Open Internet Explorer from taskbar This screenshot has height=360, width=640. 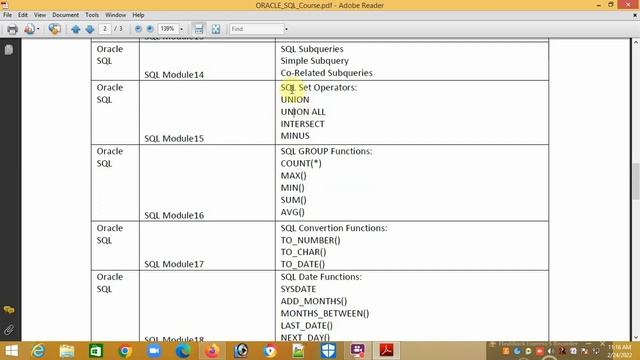pos(38,351)
